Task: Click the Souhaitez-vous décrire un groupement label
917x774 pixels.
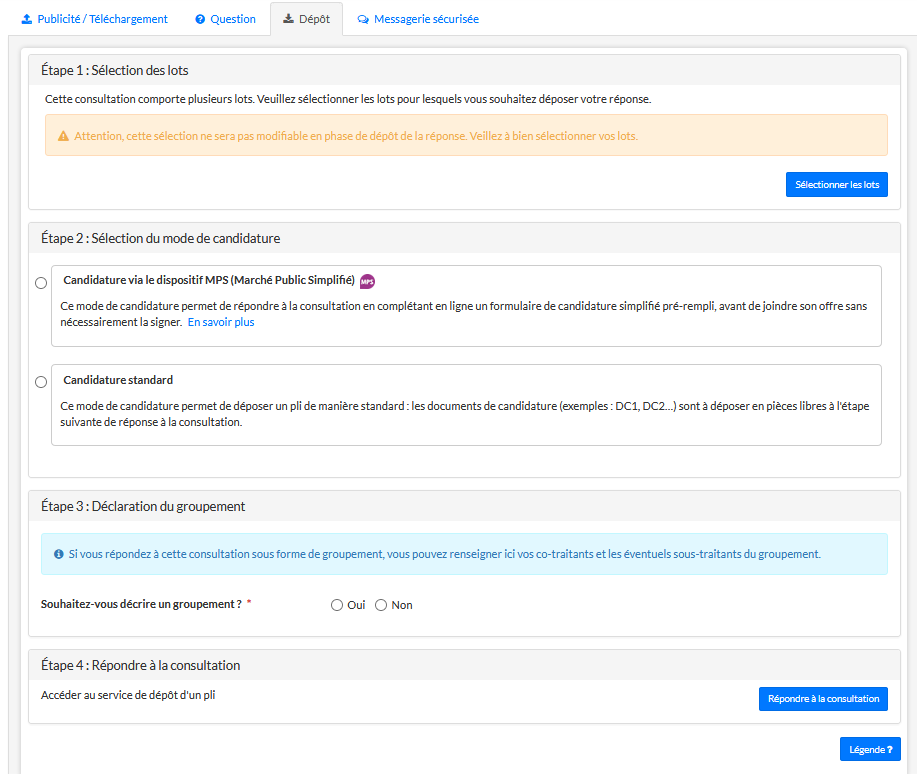Action: pos(141,604)
